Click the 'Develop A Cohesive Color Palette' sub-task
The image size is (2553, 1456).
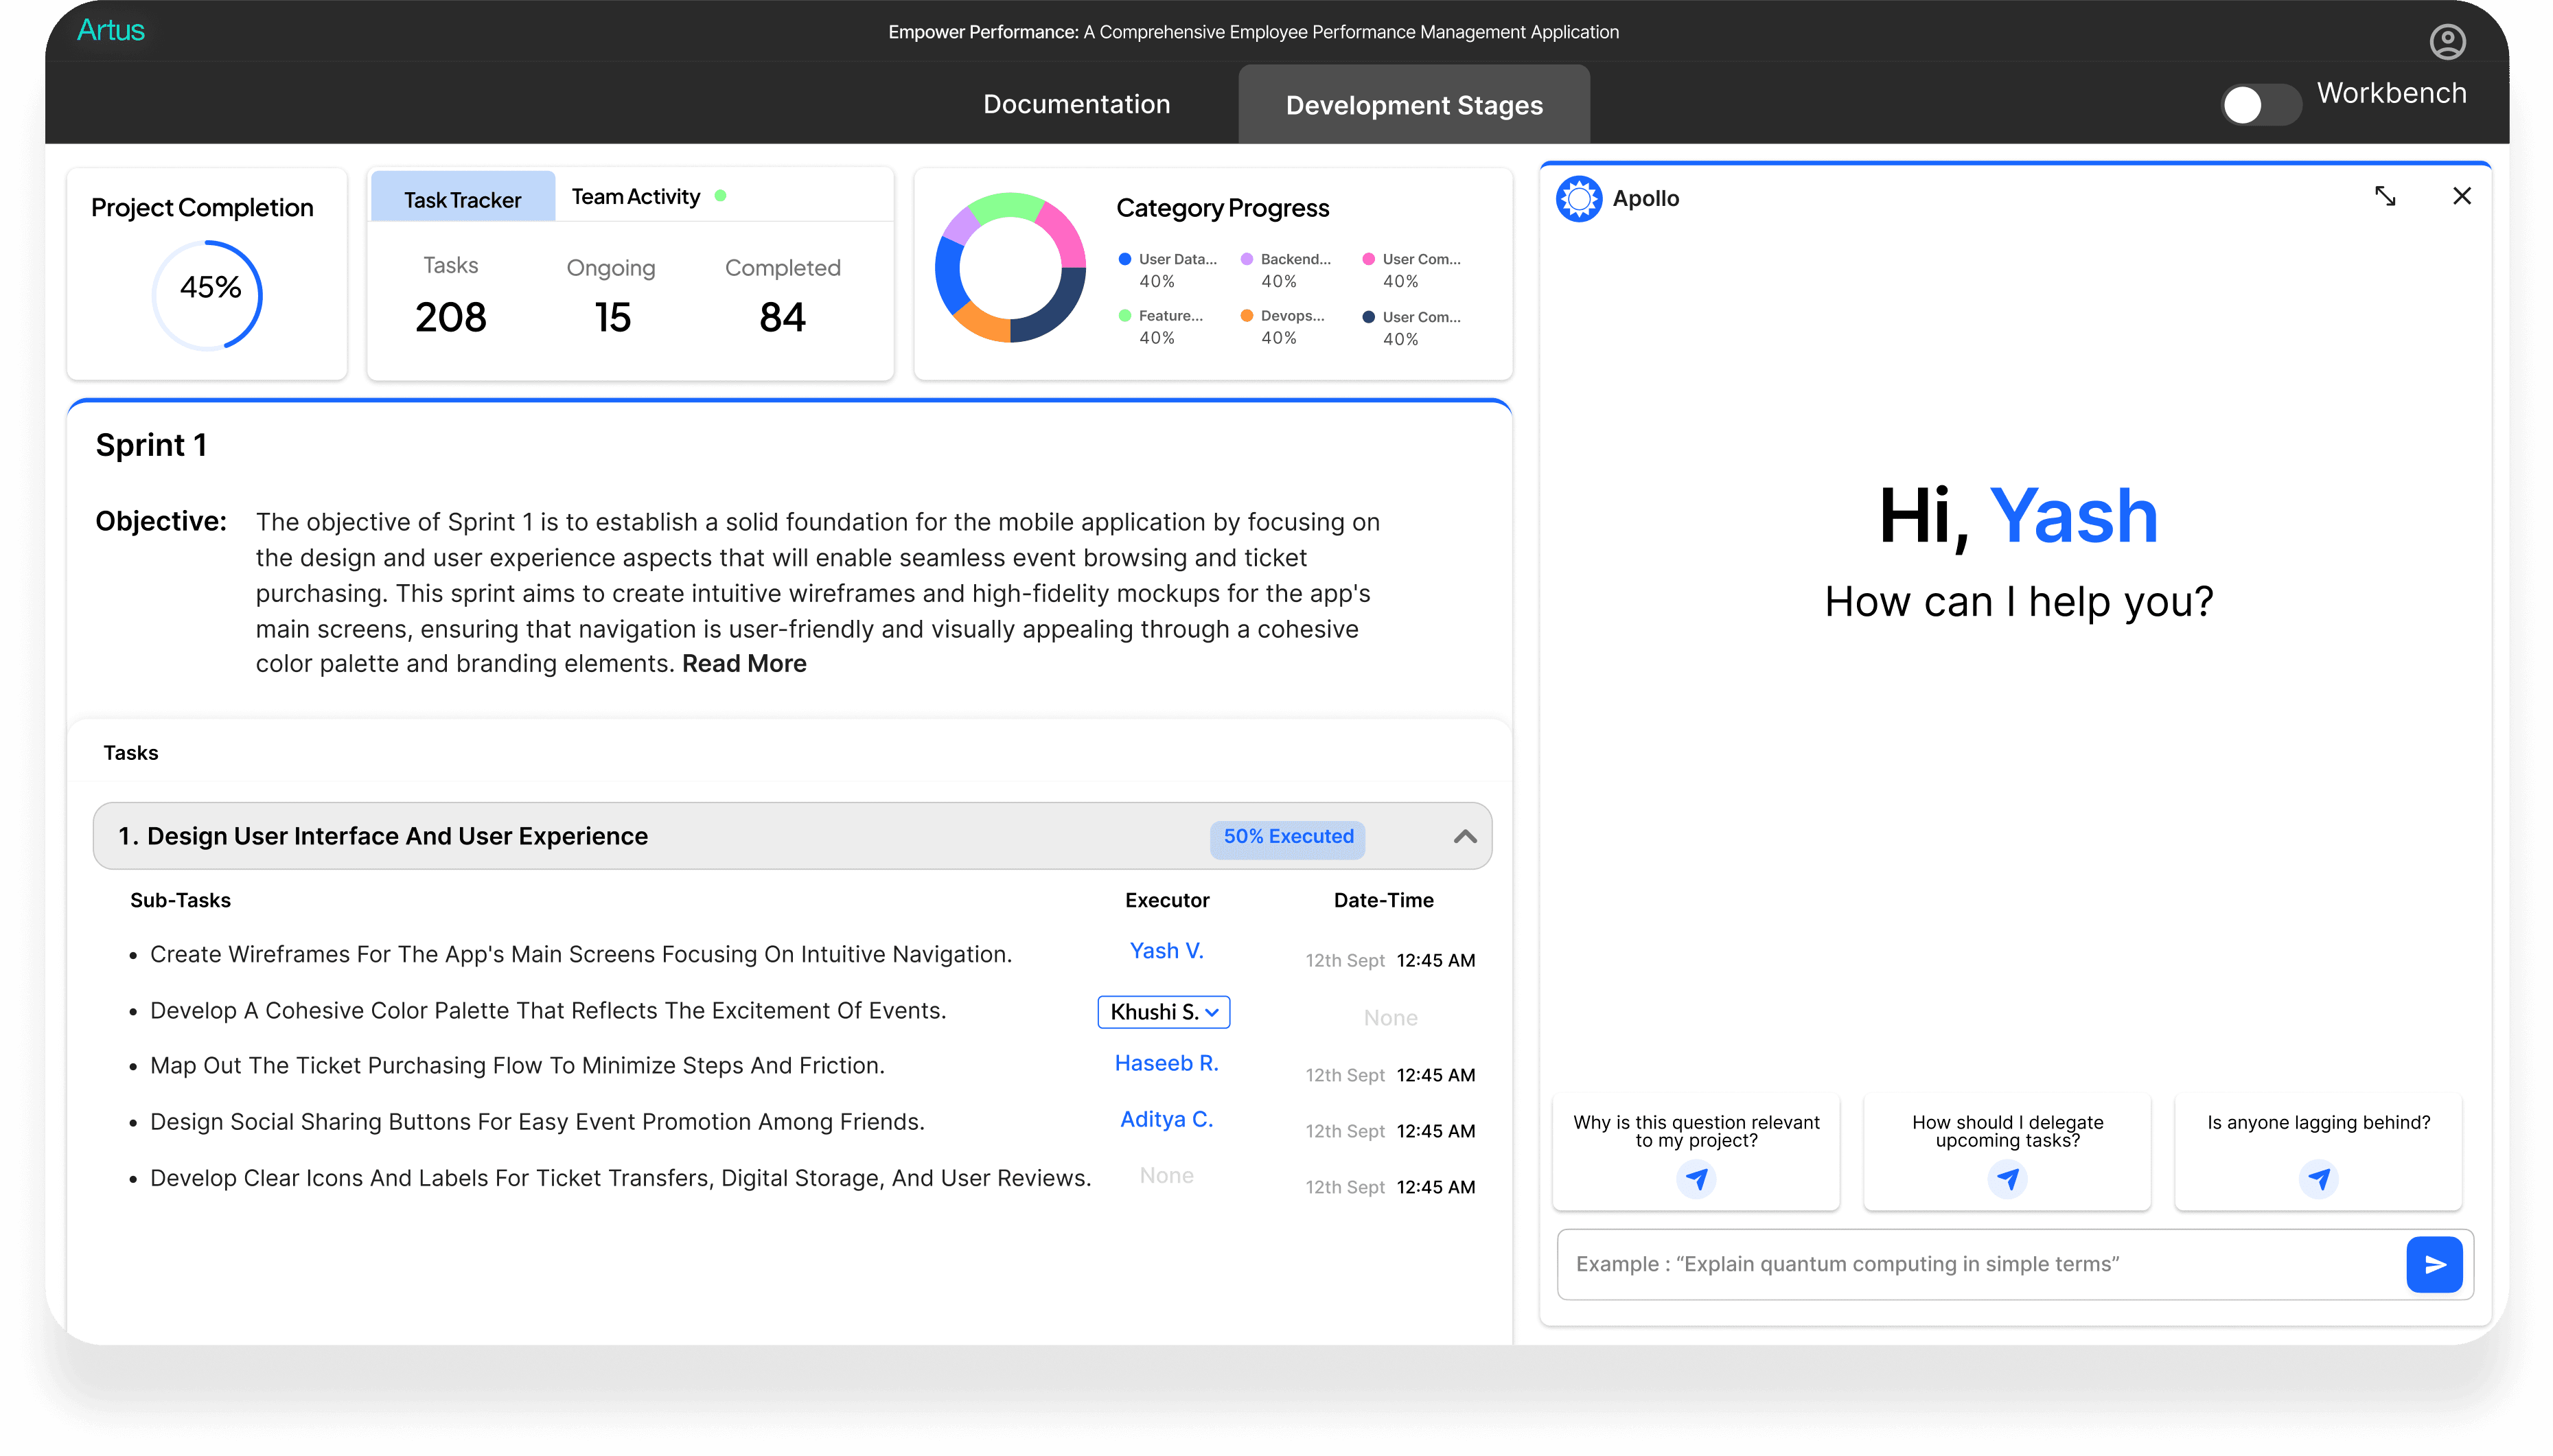click(x=548, y=1011)
